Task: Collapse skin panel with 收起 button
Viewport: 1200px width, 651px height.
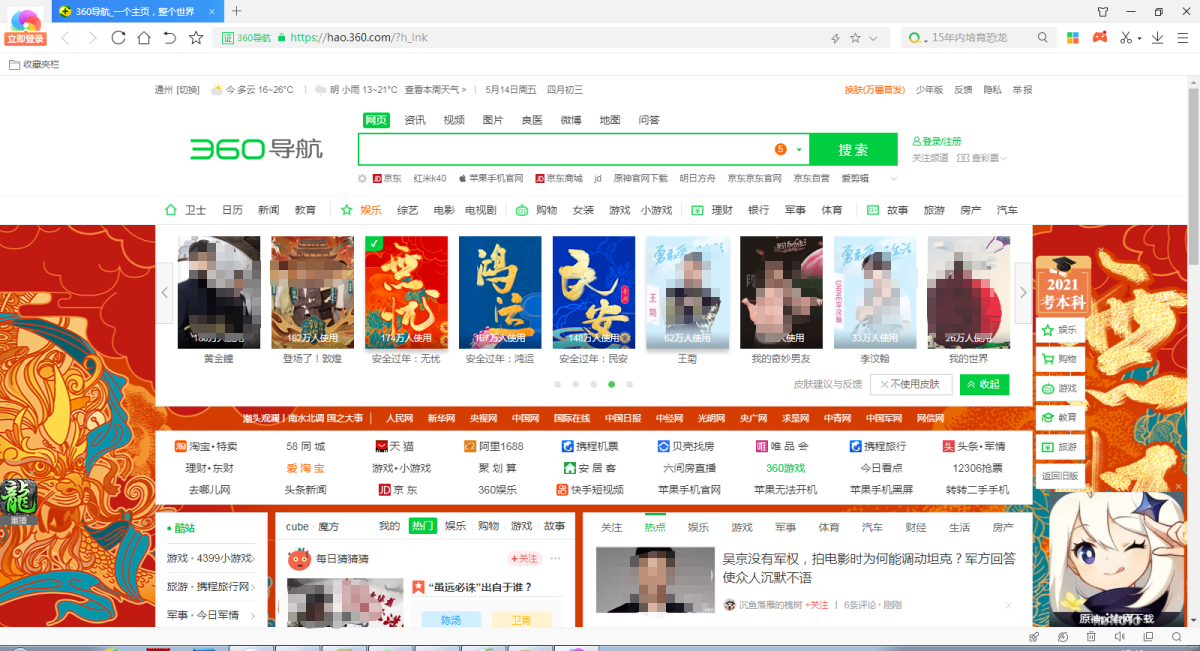Action: tap(984, 384)
